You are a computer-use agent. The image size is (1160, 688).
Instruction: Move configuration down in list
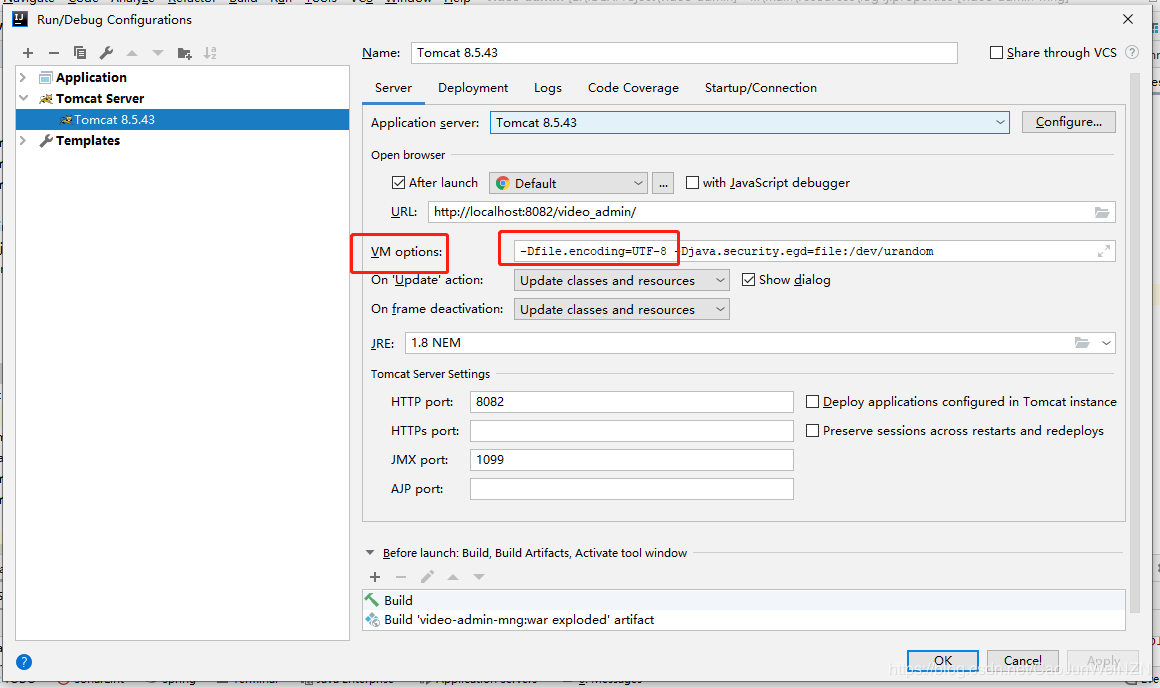158,53
